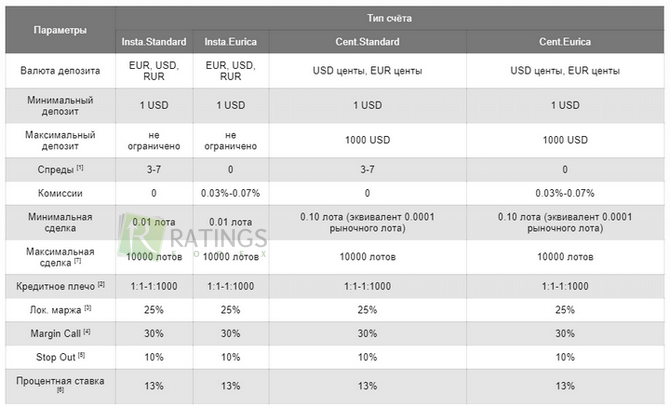Click the Комиссии row label
Image resolution: width=670 pixels, height=408 pixels.
[x=60, y=190]
